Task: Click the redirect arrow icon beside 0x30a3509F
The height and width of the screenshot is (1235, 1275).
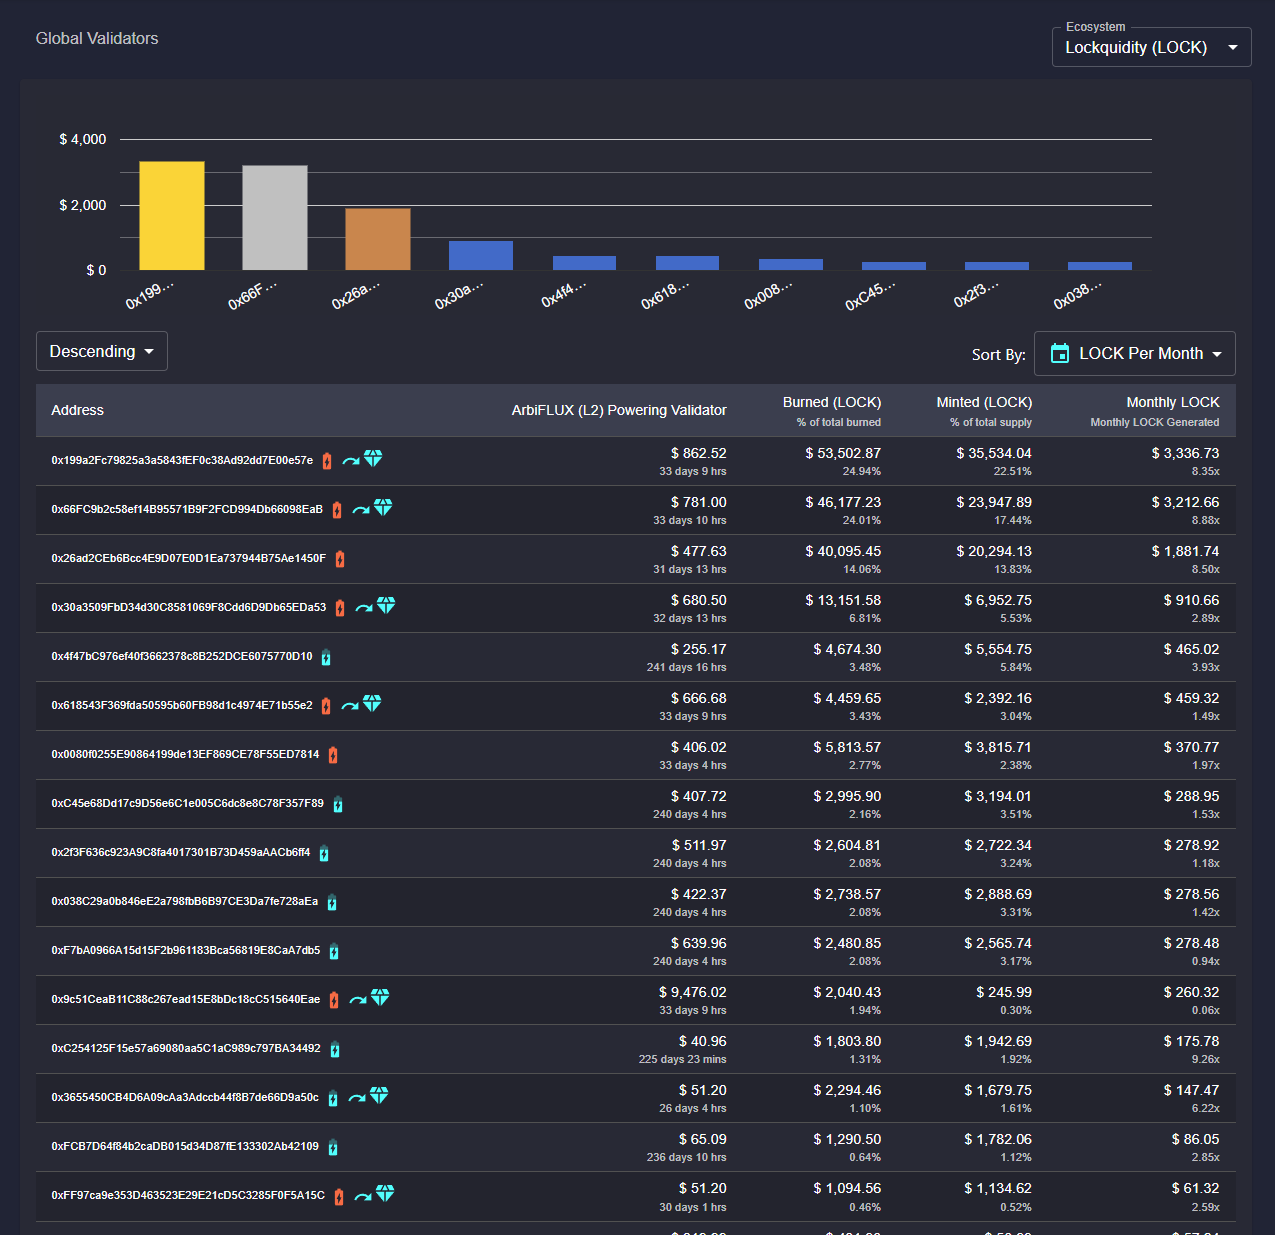Action: (x=364, y=608)
